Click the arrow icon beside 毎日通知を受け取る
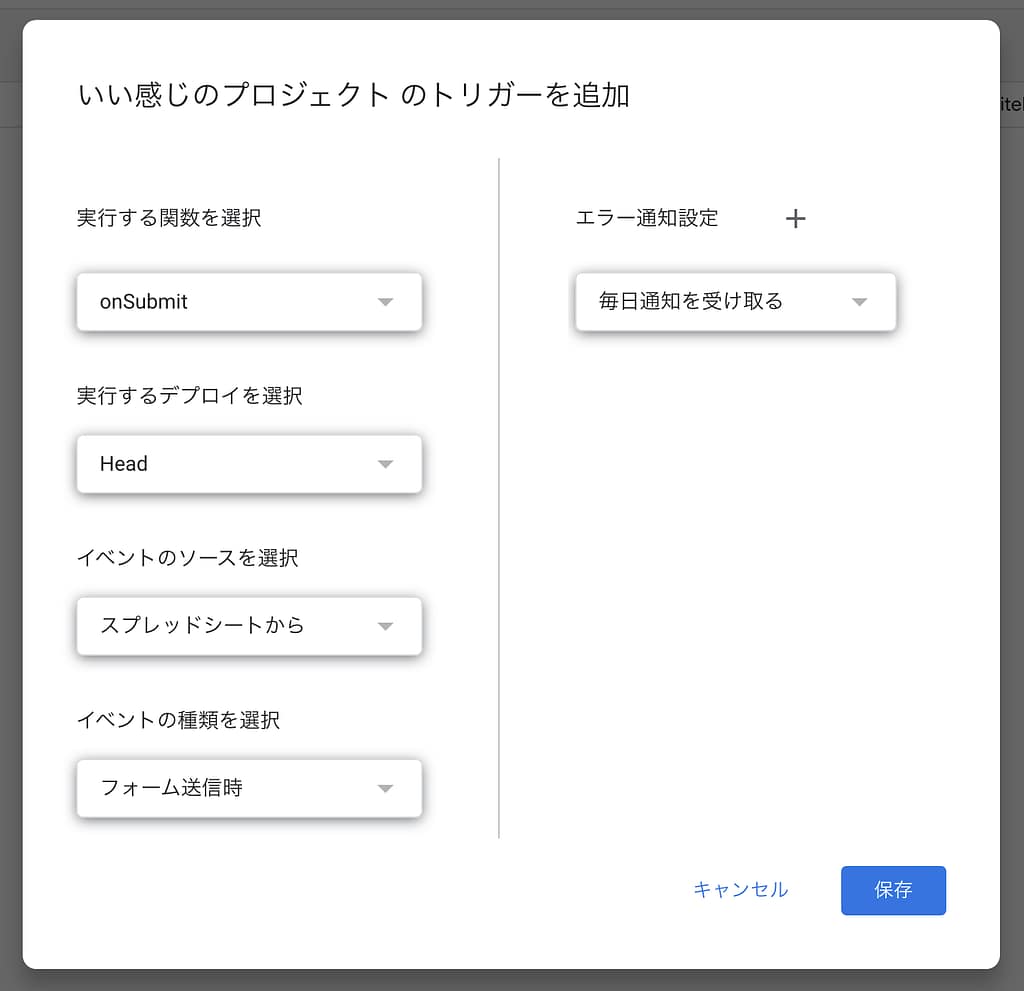 859,302
